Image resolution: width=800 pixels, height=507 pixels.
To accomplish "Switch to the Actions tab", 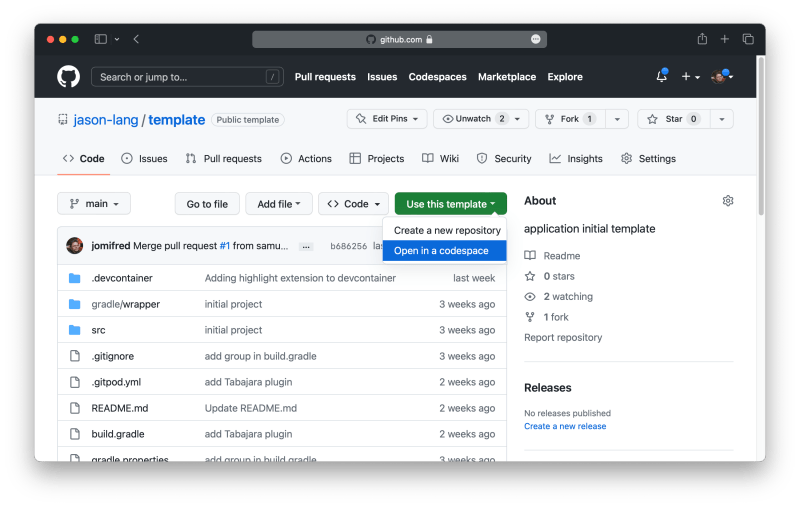I will 306,159.
